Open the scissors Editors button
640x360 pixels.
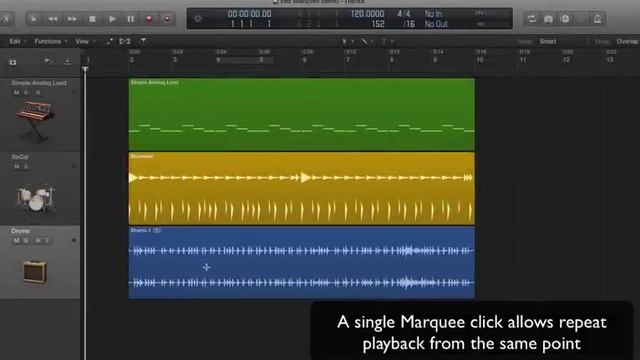pos(7,19)
